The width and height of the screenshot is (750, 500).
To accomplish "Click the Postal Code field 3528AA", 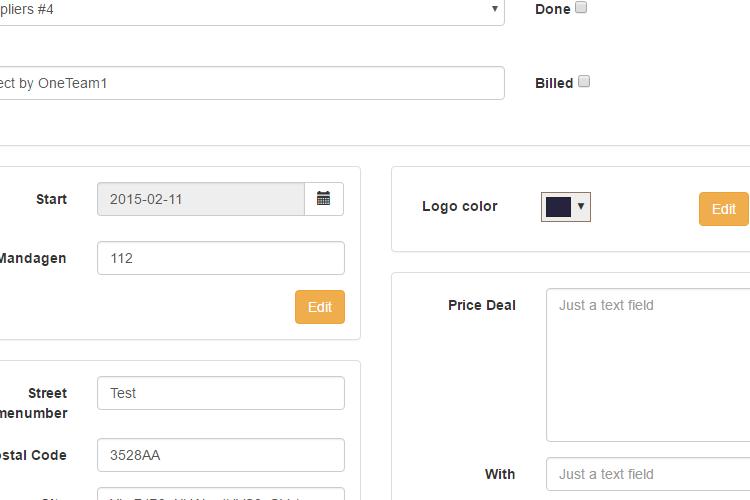I will pos(221,455).
